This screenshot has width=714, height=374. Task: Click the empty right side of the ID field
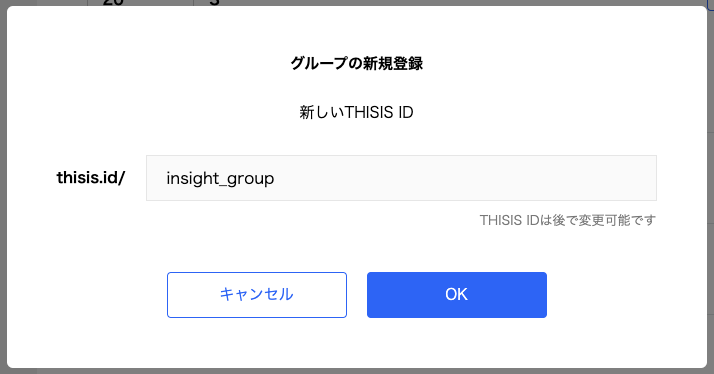[464, 178]
